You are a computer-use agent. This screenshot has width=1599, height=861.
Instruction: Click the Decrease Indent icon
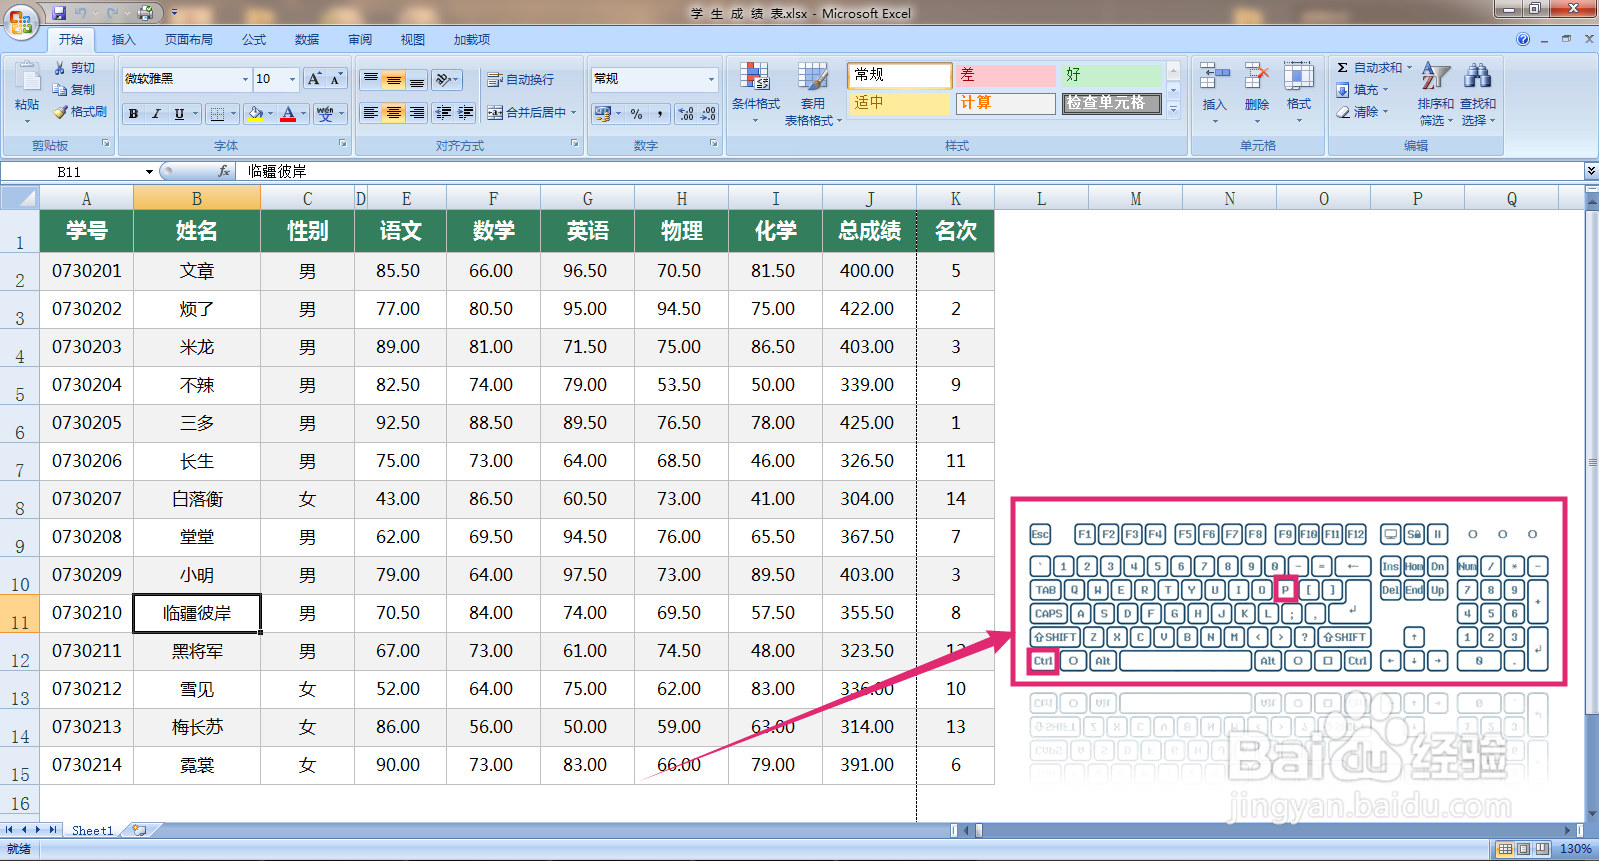443,113
